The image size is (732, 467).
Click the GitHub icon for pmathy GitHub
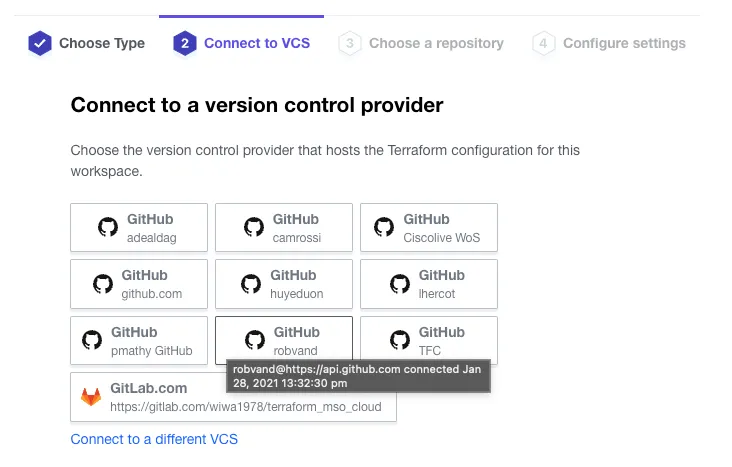91,341
